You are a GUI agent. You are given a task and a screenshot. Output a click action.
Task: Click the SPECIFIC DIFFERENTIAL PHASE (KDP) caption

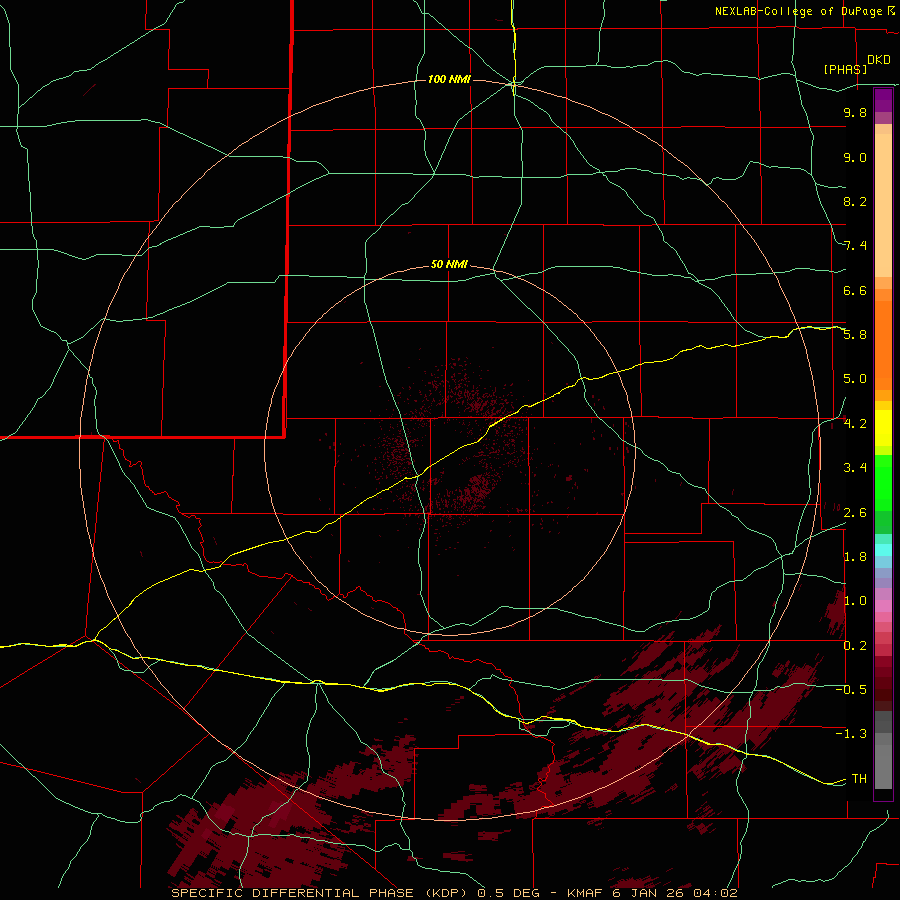319,893
